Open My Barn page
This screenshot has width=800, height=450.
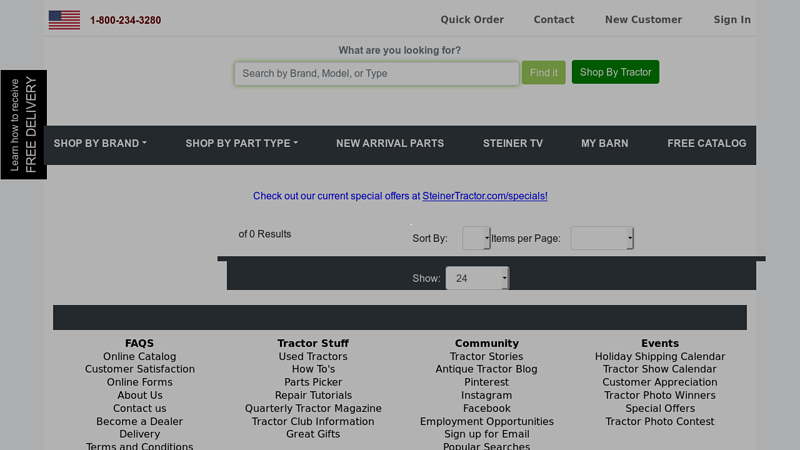point(605,144)
